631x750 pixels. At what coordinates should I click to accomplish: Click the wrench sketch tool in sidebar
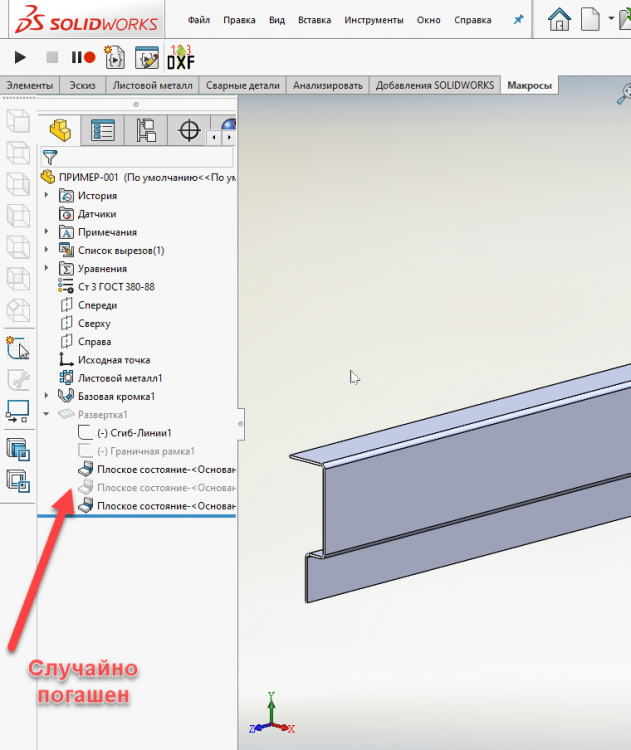(18, 380)
